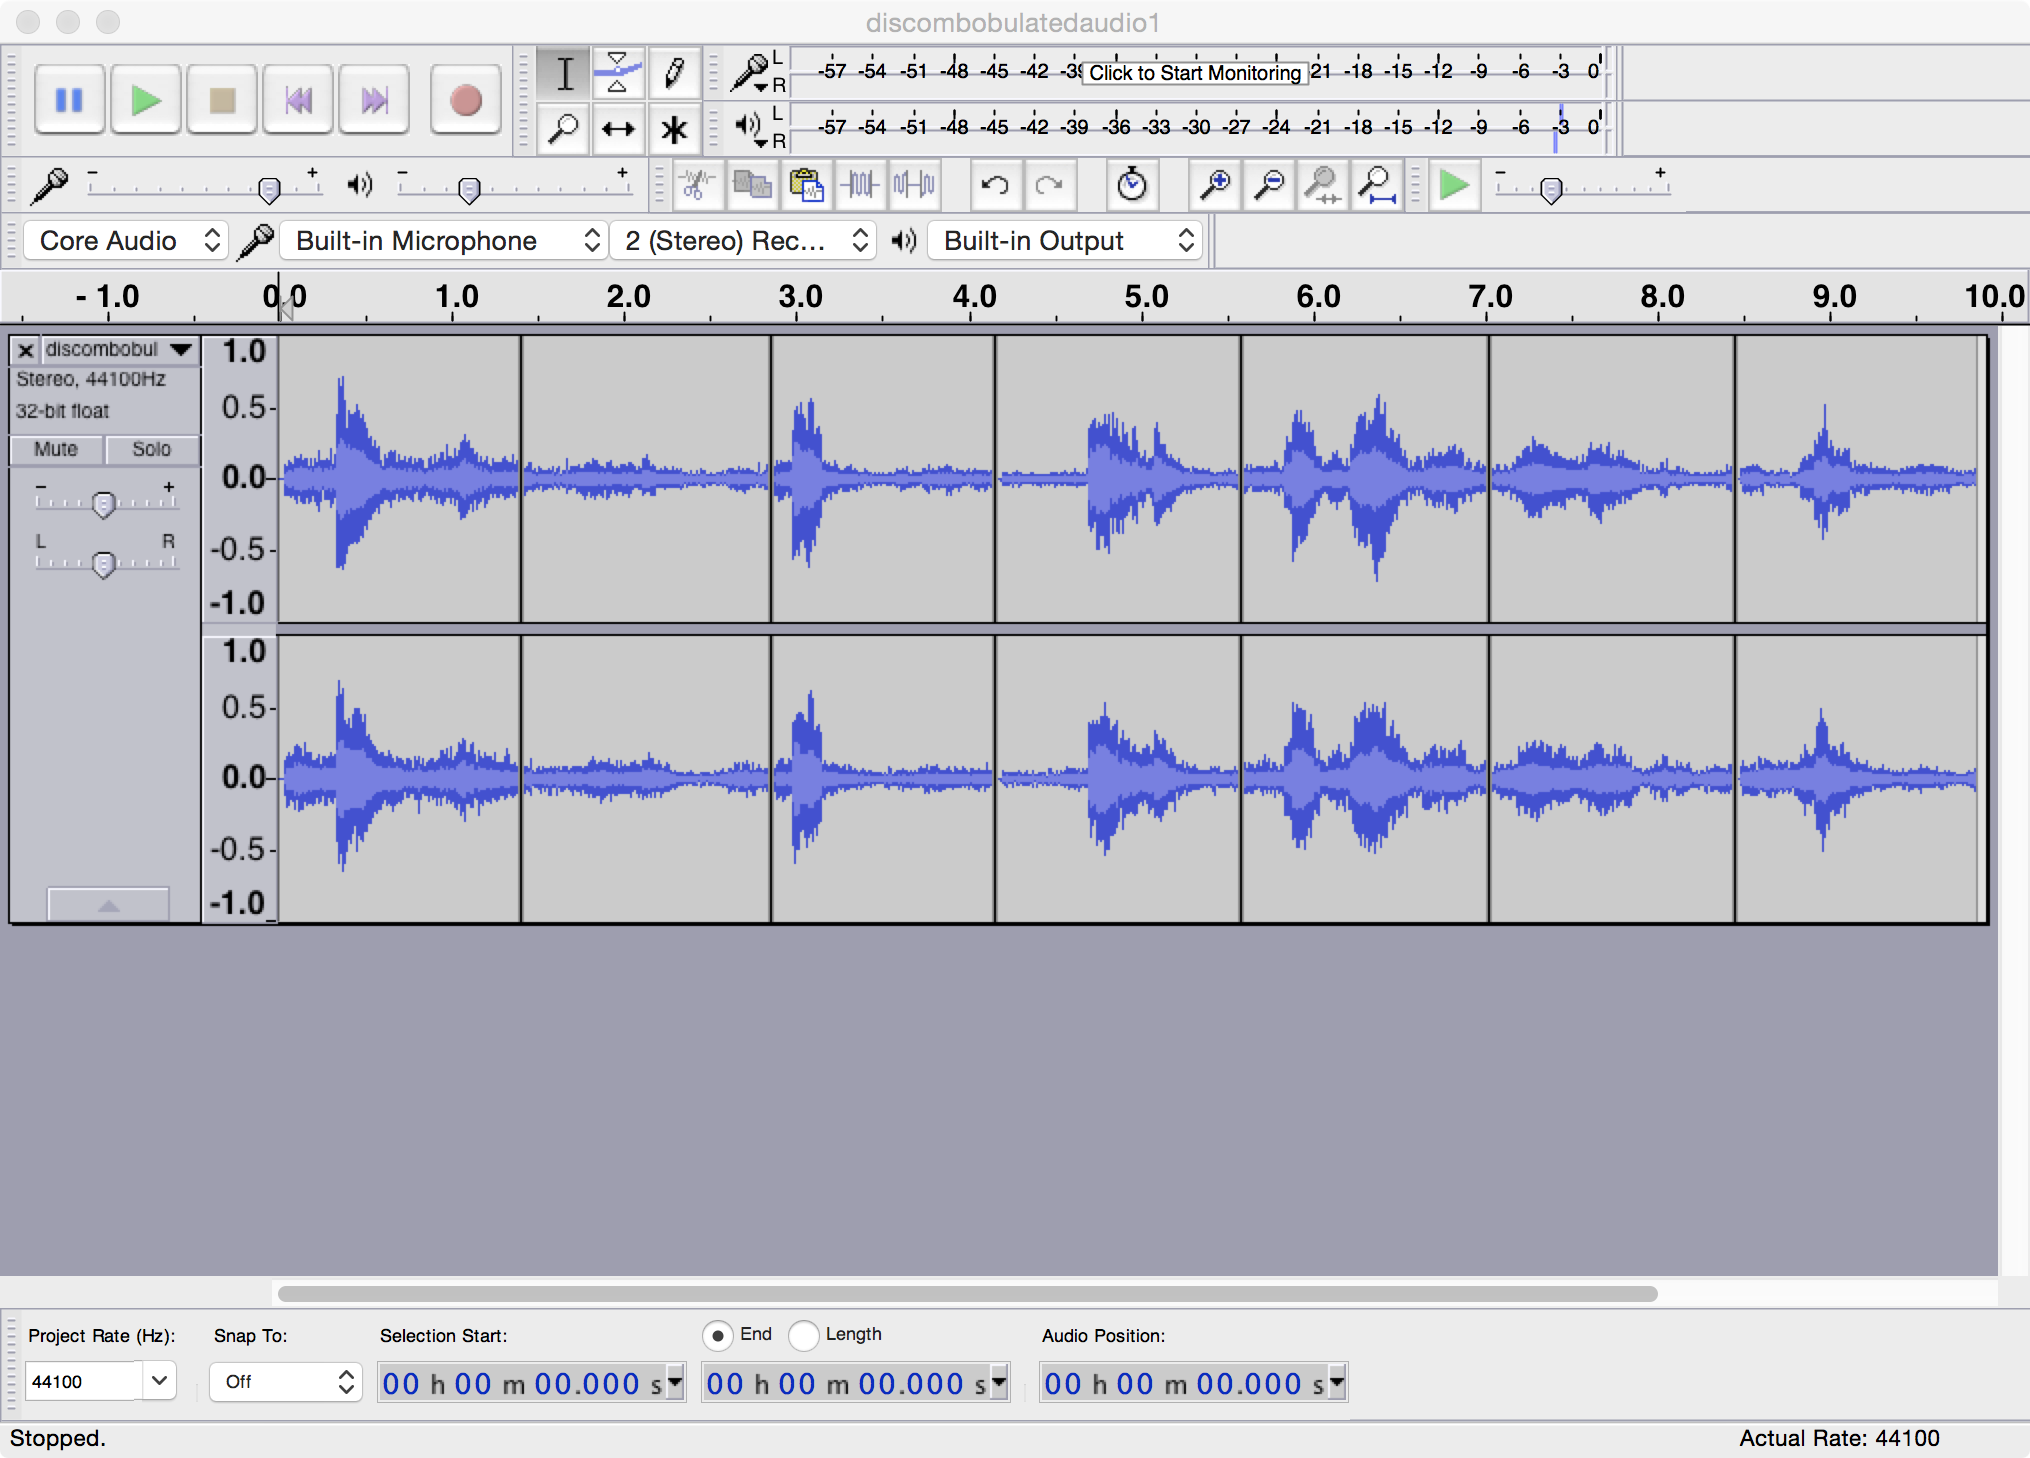This screenshot has height=1458, width=2030.
Task: Click the Trim audio icon
Action: point(860,185)
